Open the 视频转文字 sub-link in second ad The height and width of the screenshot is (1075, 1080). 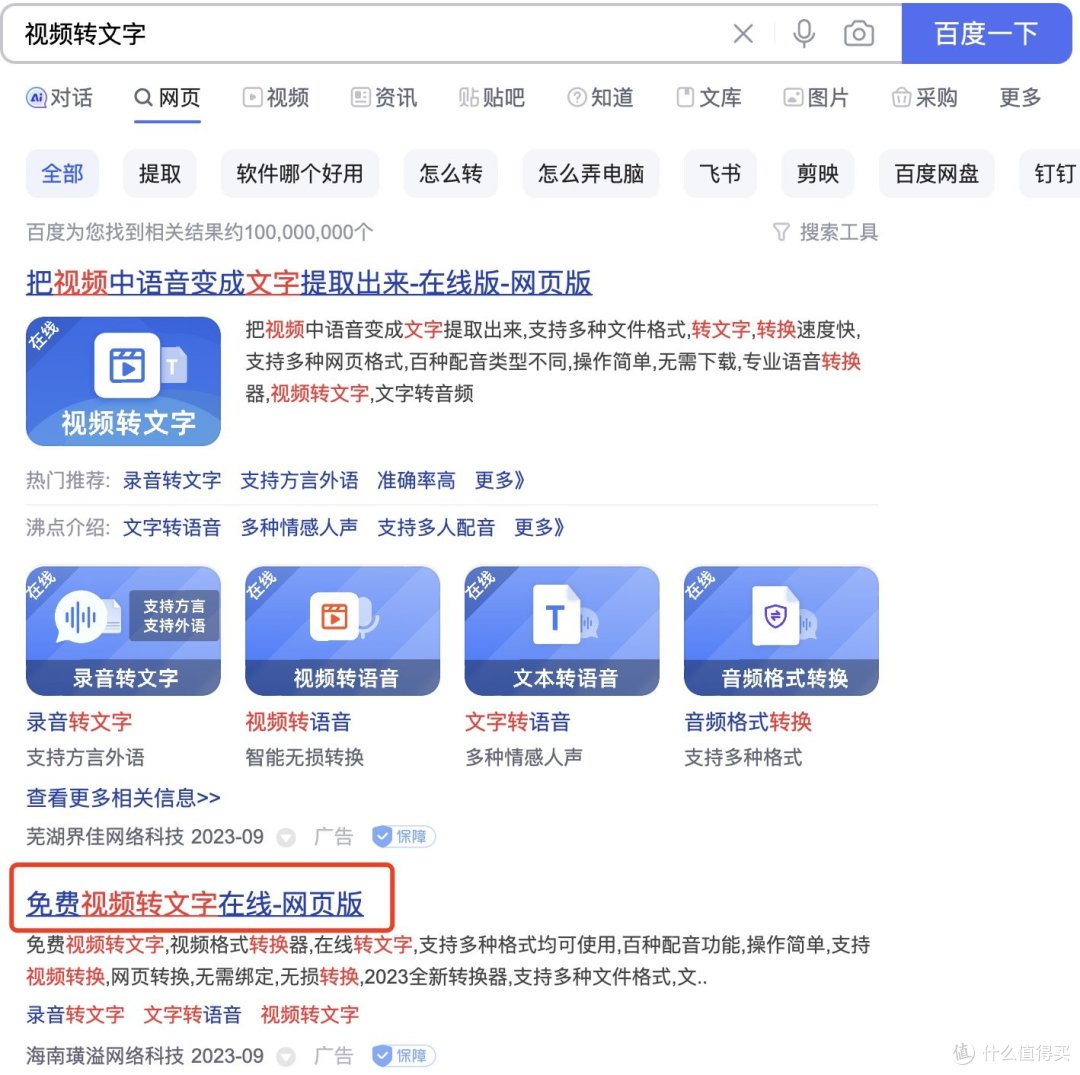click(309, 1014)
